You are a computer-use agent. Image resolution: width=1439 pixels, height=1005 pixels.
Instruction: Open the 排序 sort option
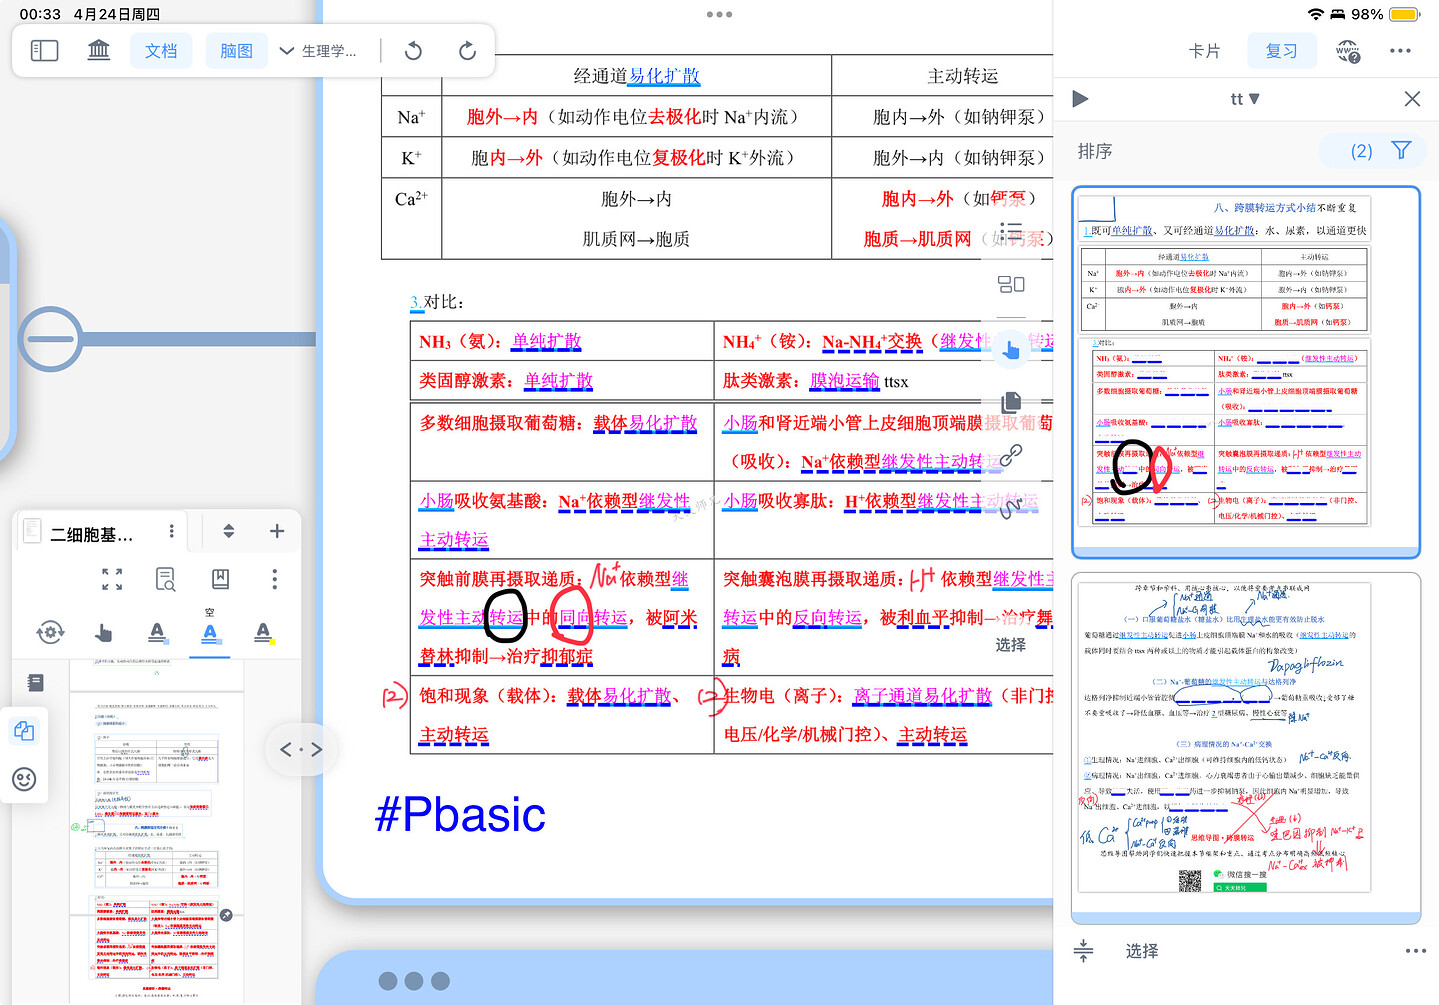pos(1095,151)
